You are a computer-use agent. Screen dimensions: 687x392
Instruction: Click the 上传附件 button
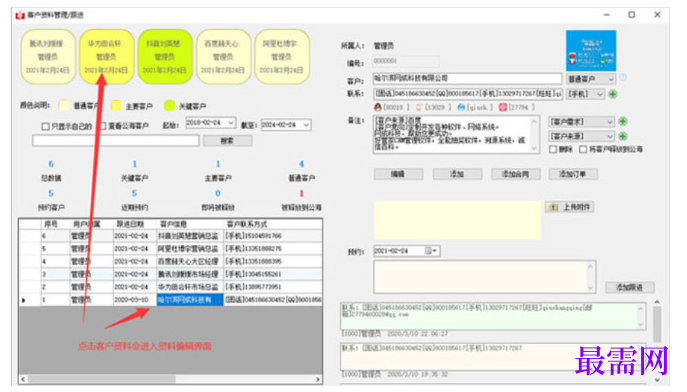tap(569, 207)
